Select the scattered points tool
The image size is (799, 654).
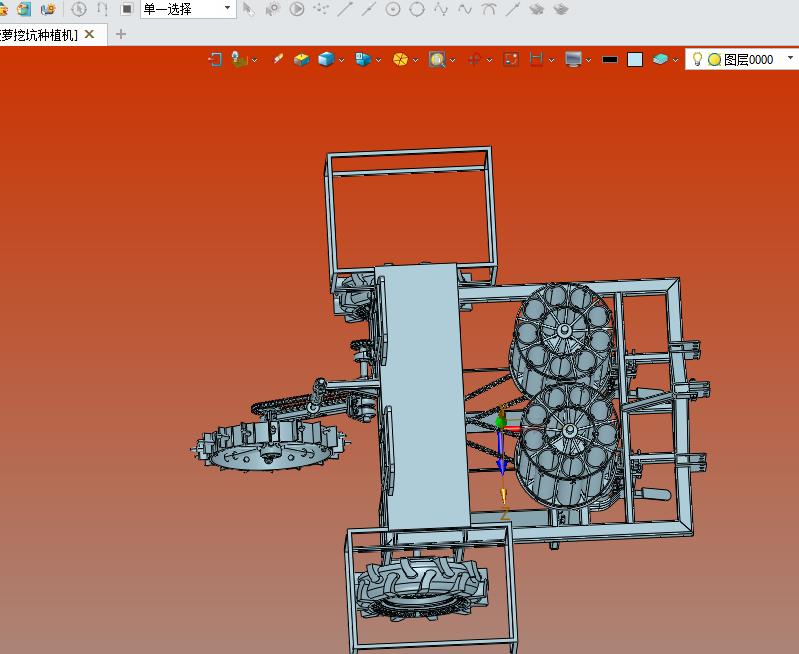click(x=321, y=9)
